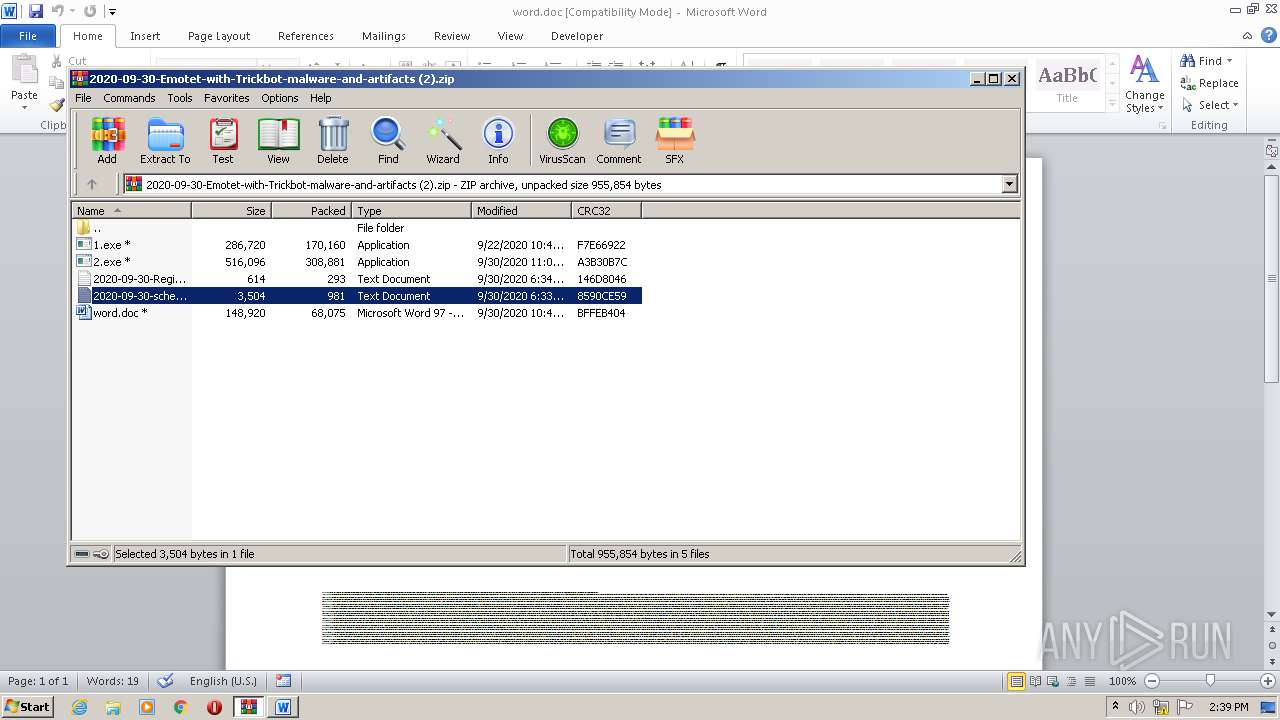The height and width of the screenshot is (720, 1280).
Task: Sort by the Name column header
Action: coord(131,211)
